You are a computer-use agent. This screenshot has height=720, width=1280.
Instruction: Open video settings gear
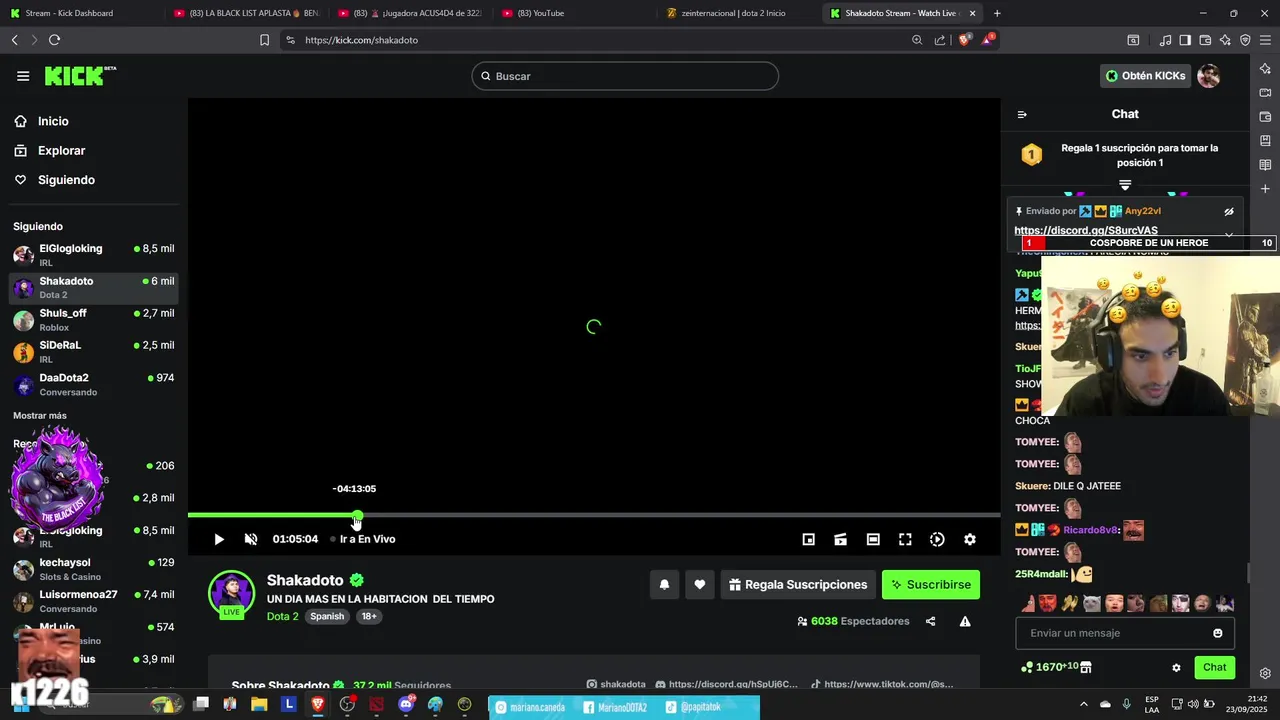(x=970, y=539)
